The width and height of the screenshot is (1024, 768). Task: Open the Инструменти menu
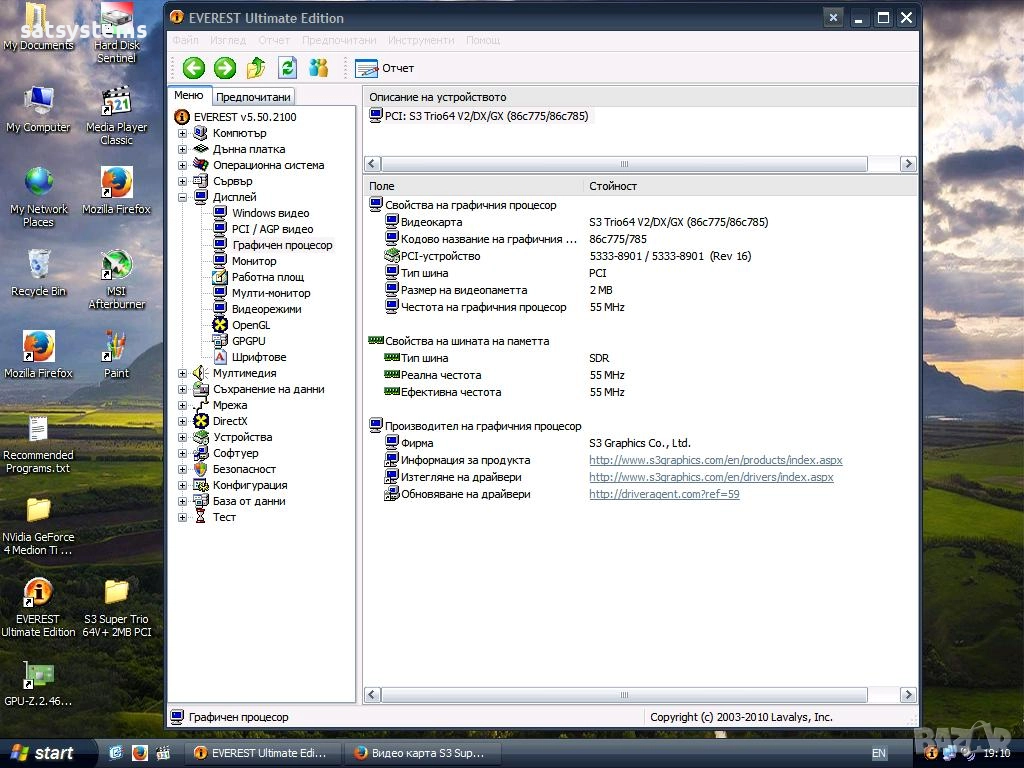[x=421, y=40]
